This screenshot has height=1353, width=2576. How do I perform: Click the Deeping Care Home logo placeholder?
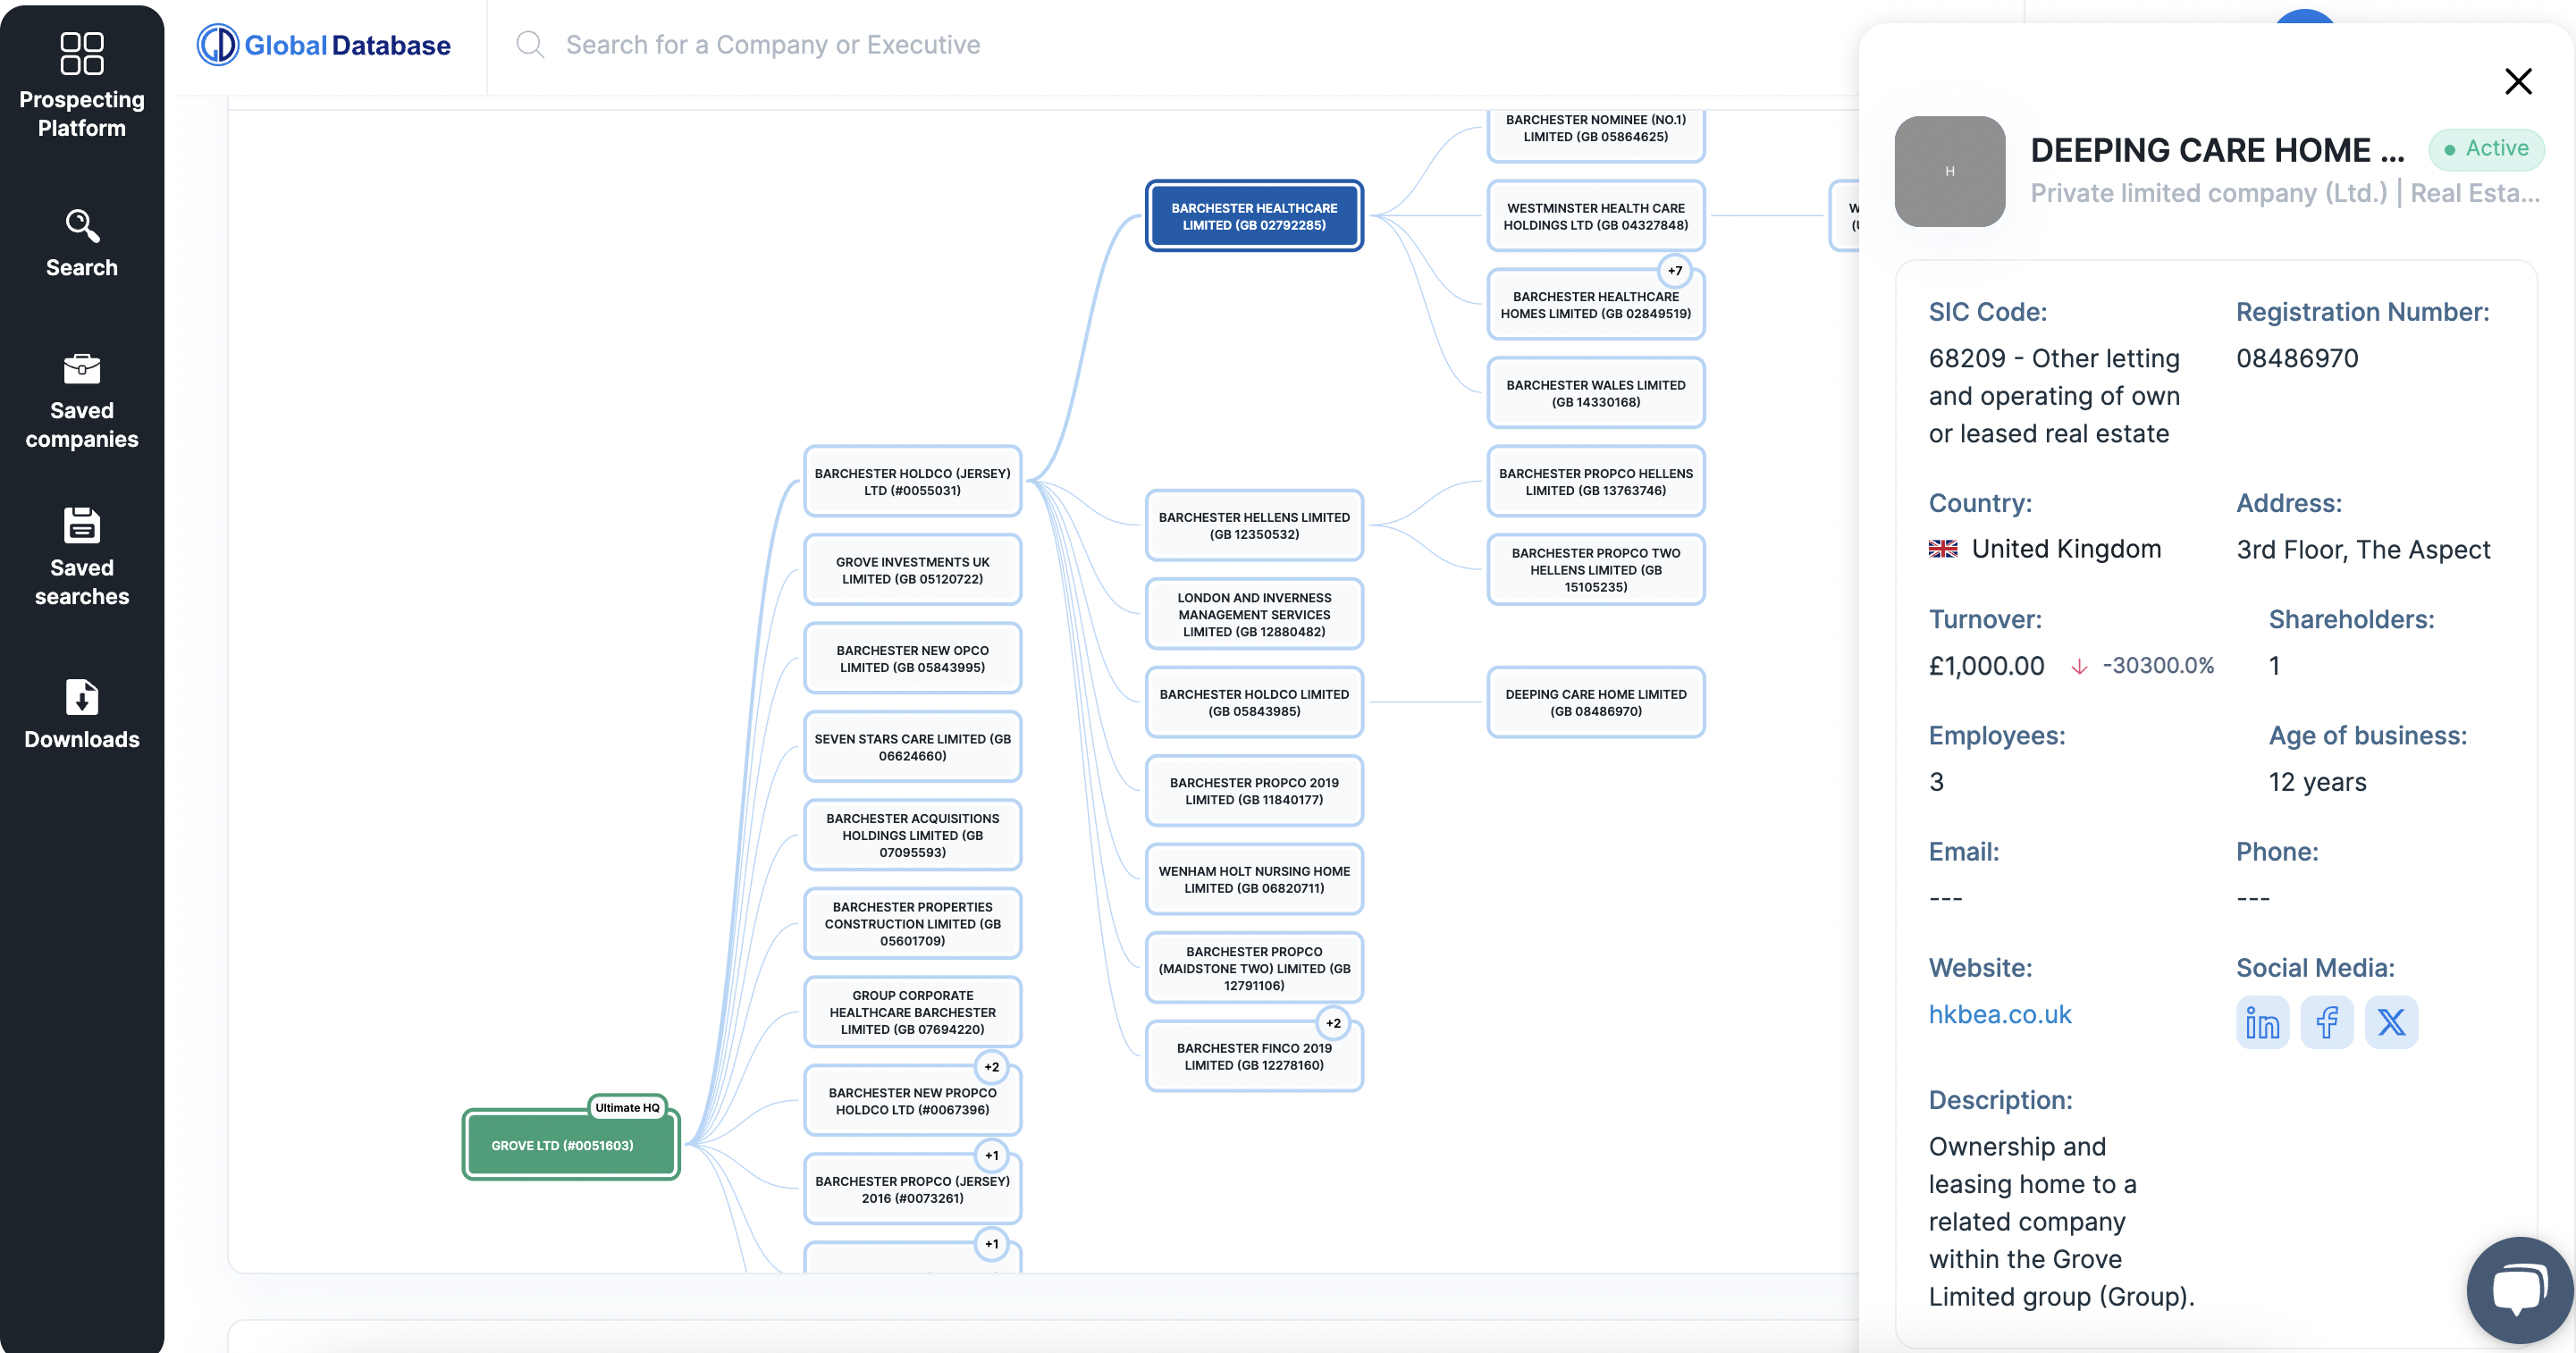tap(1949, 171)
